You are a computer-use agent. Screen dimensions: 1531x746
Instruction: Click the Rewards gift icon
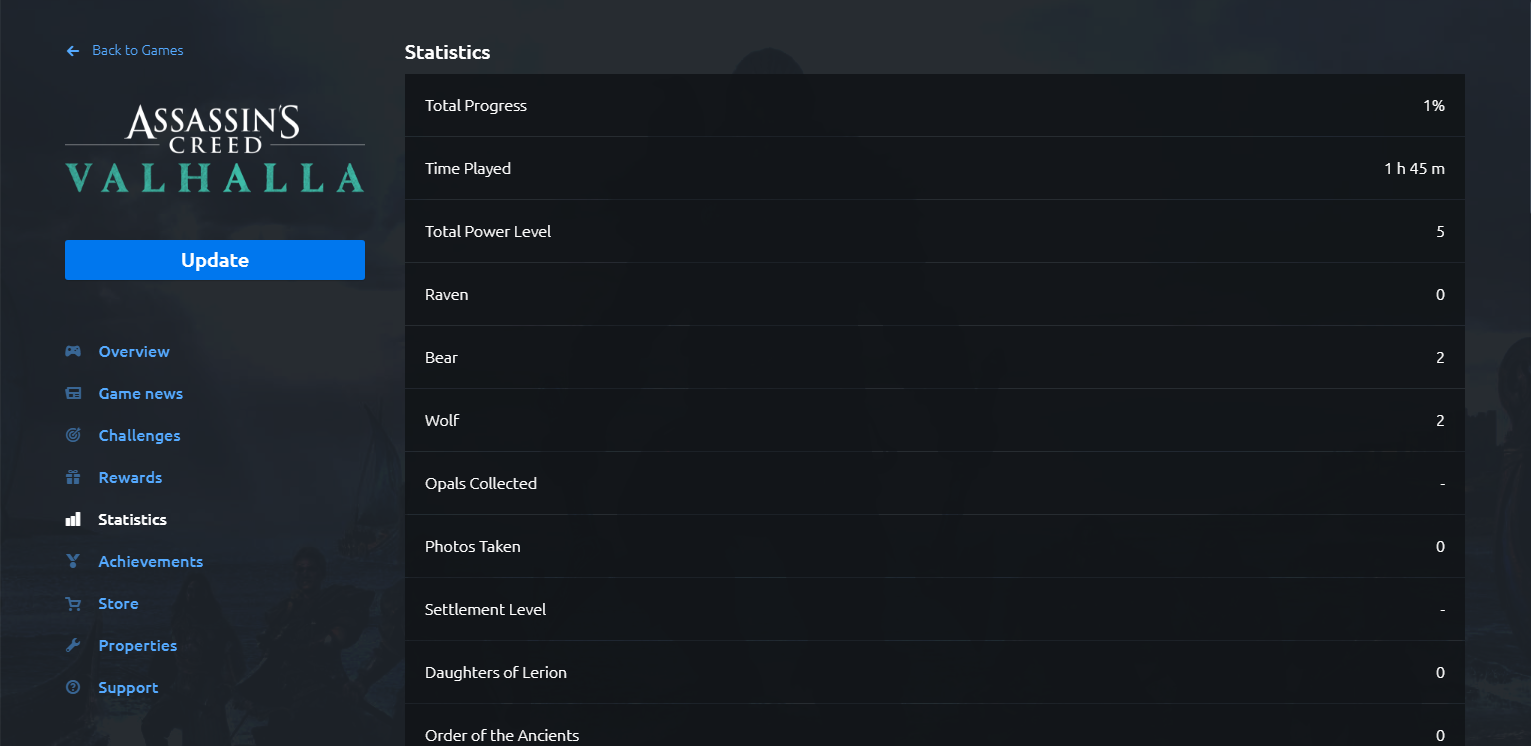pyautogui.click(x=73, y=477)
